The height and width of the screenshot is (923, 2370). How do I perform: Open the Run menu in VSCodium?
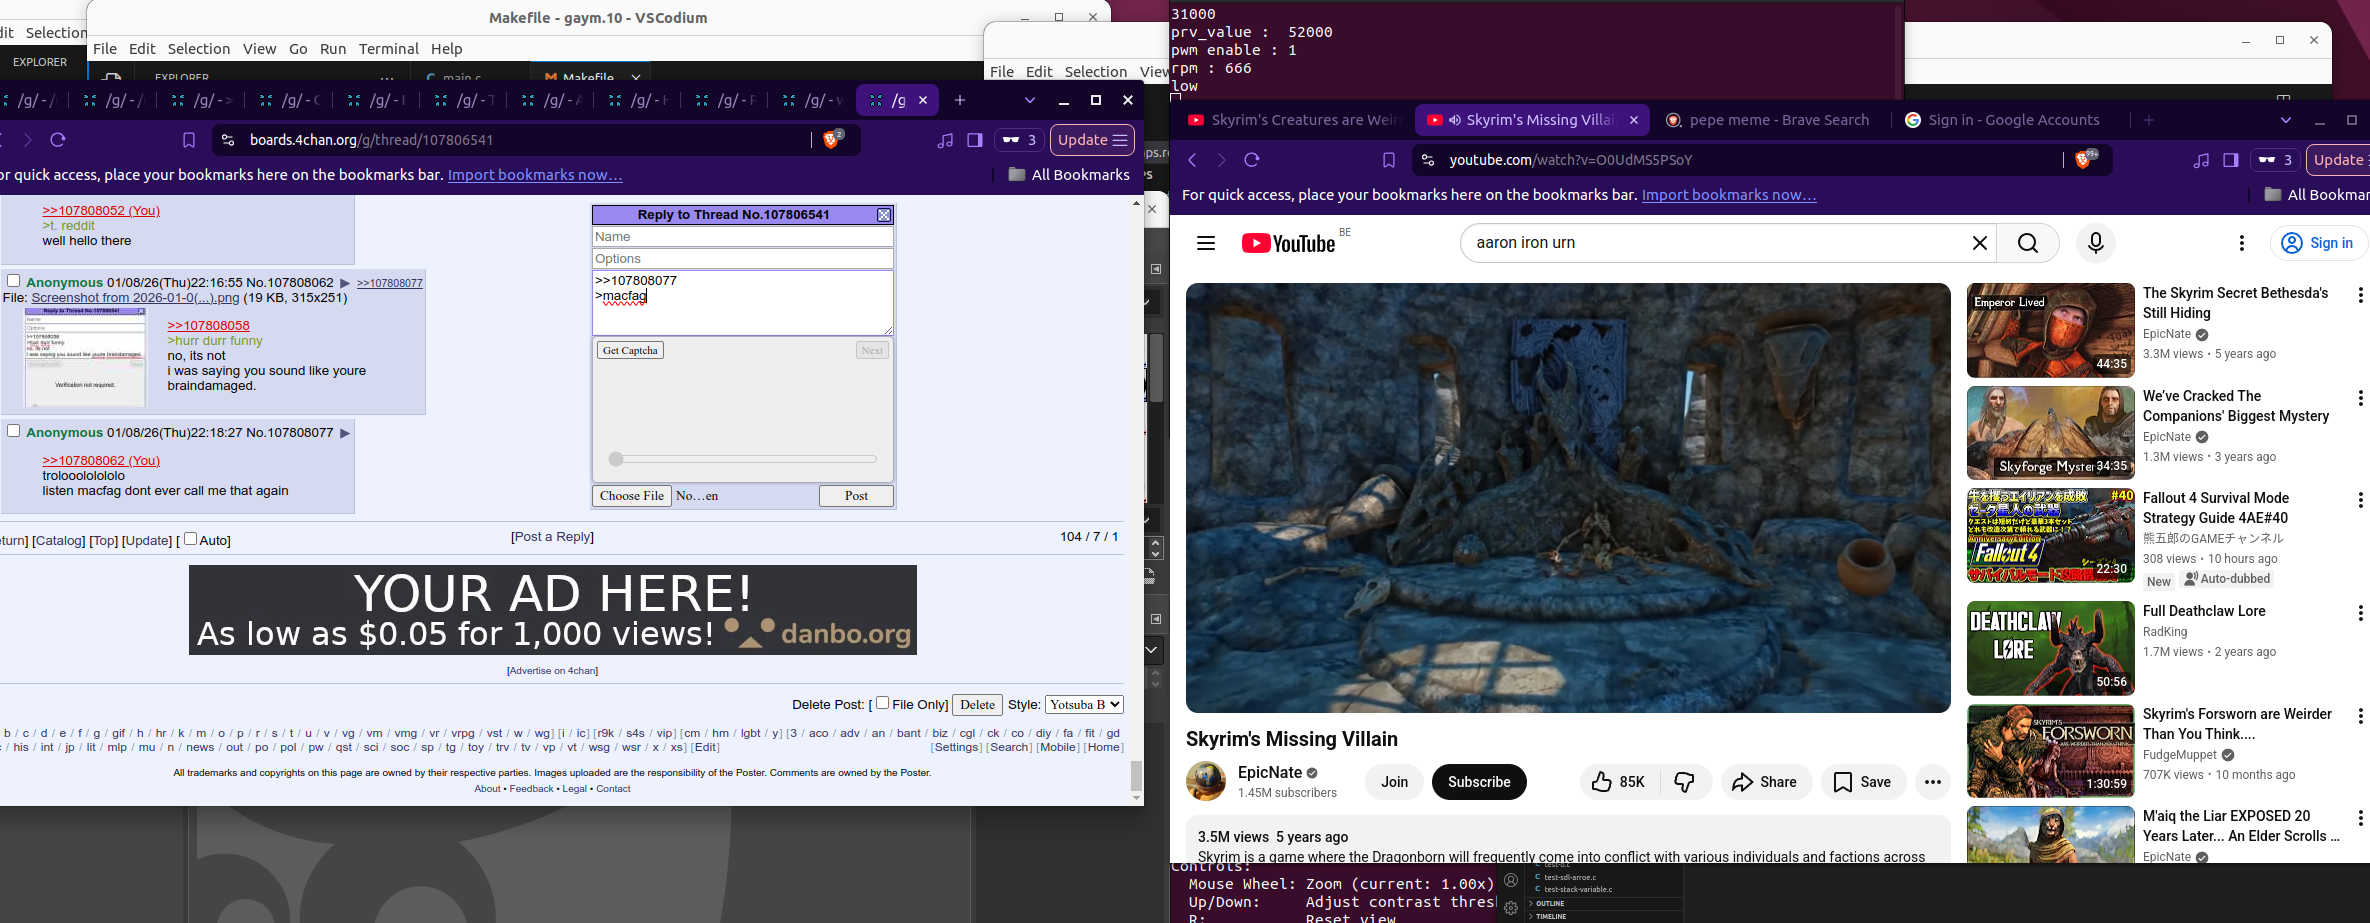pyautogui.click(x=333, y=49)
